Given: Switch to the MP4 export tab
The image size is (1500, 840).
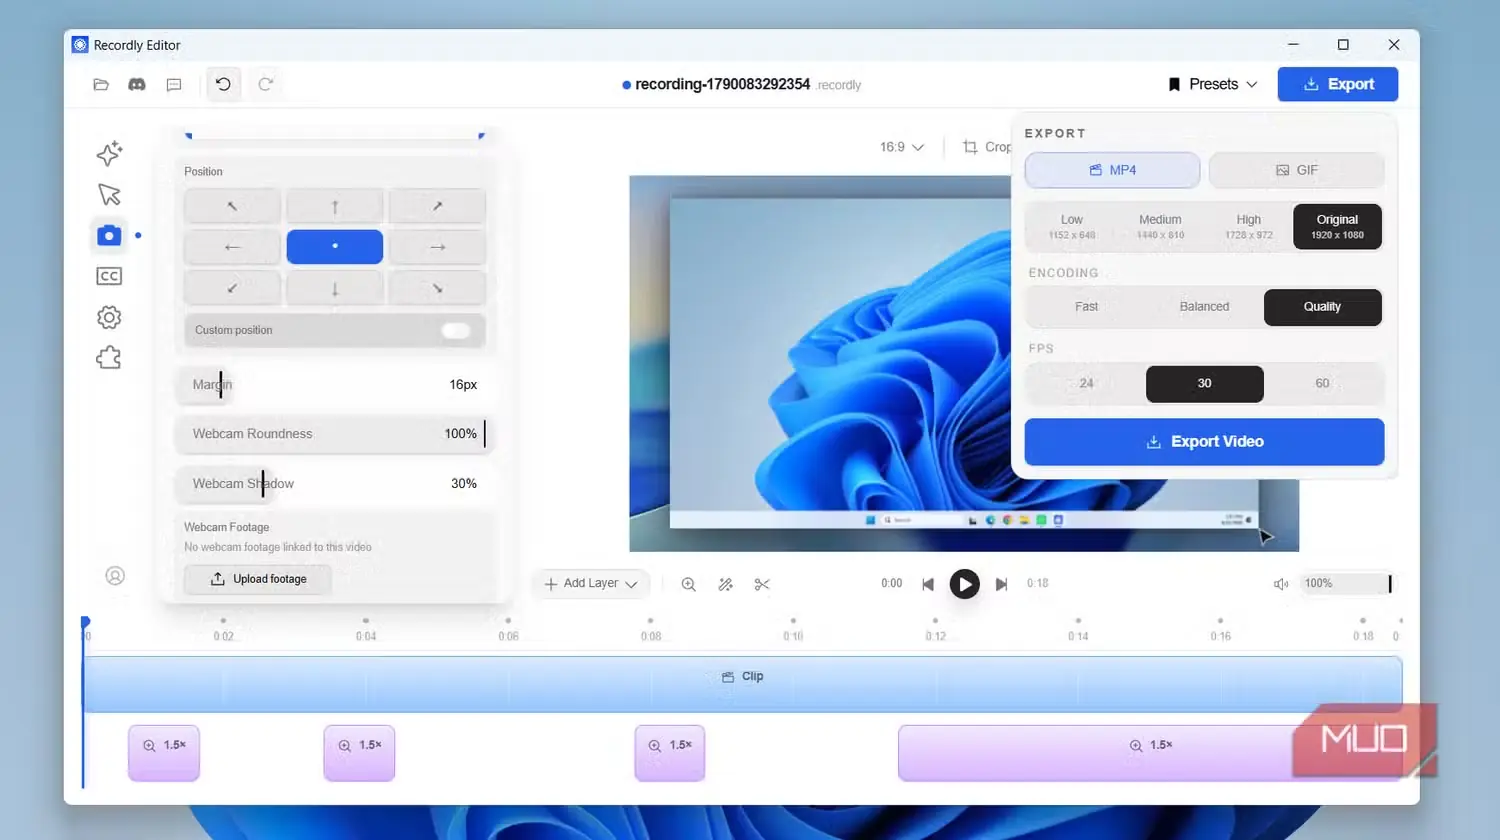Looking at the screenshot, I should click(1112, 170).
